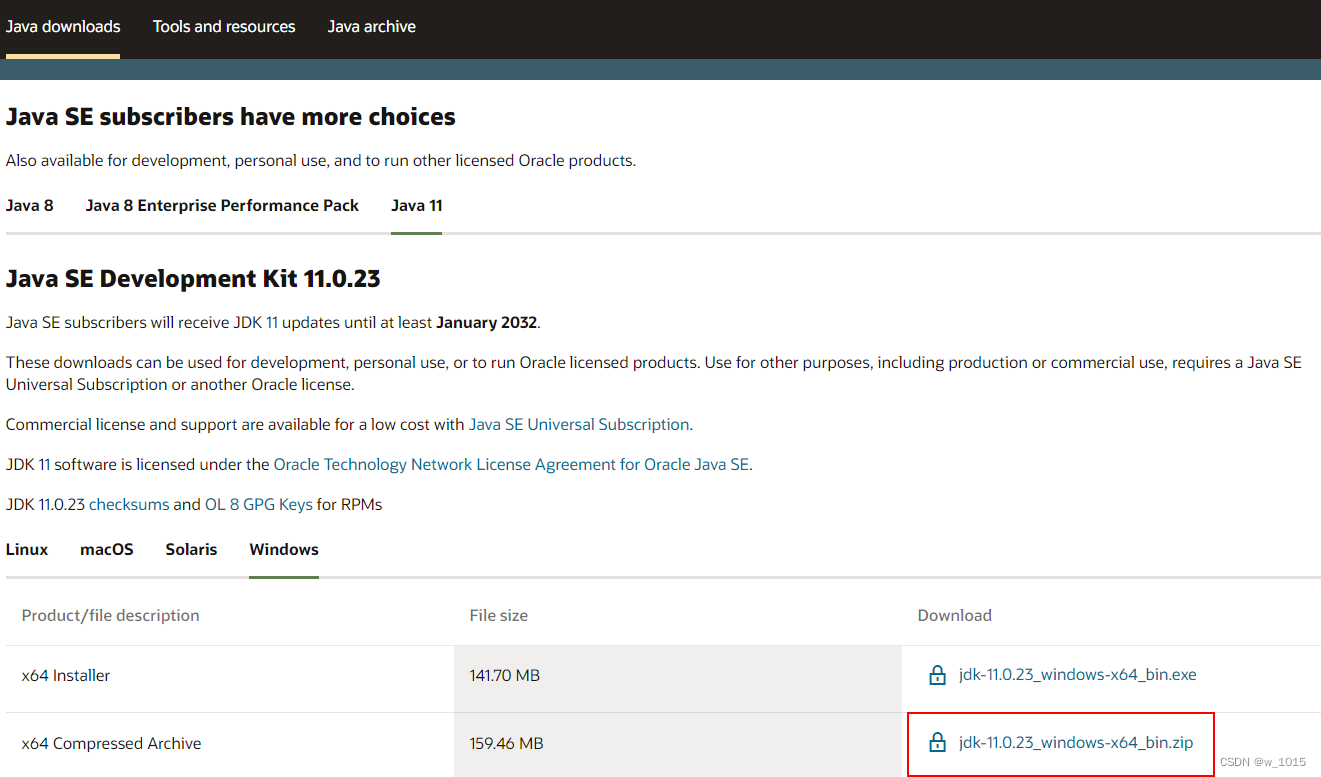Click the lock icon beside jdk-11.0.23_windows-x64_bin.zip
Screen dimensions: 1321x777
937,743
